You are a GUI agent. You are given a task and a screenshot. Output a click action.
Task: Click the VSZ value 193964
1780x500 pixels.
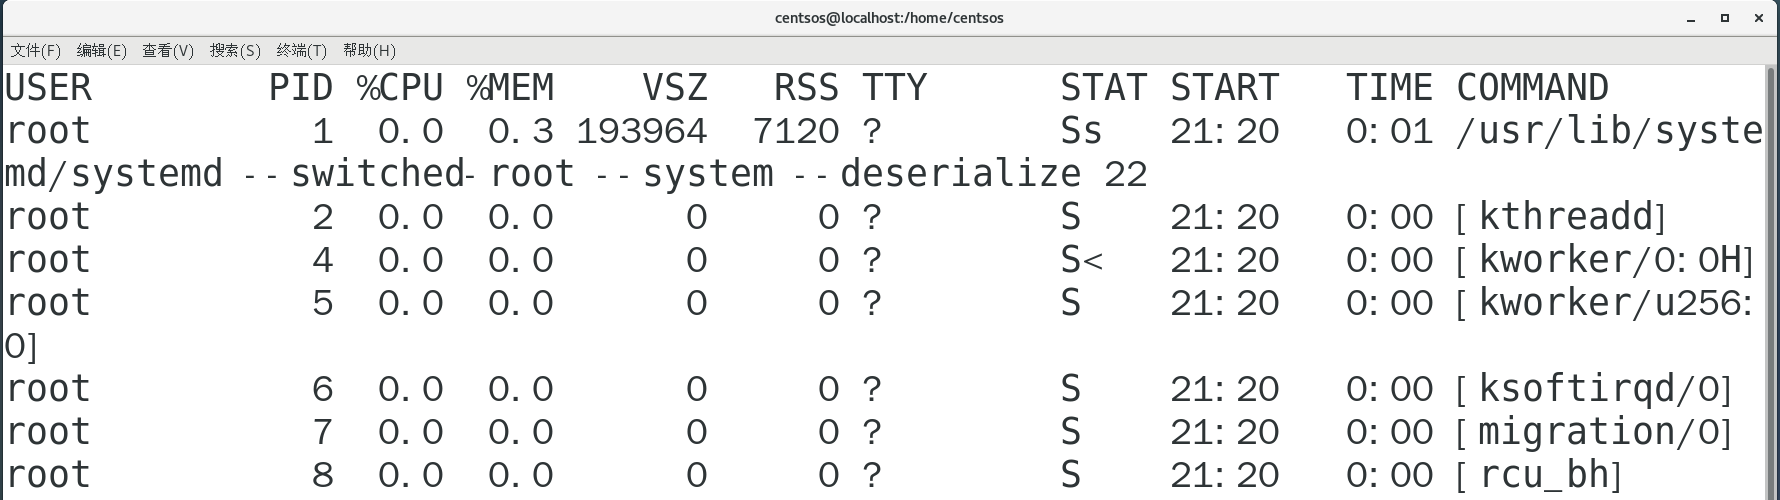pyautogui.click(x=642, y=131)
